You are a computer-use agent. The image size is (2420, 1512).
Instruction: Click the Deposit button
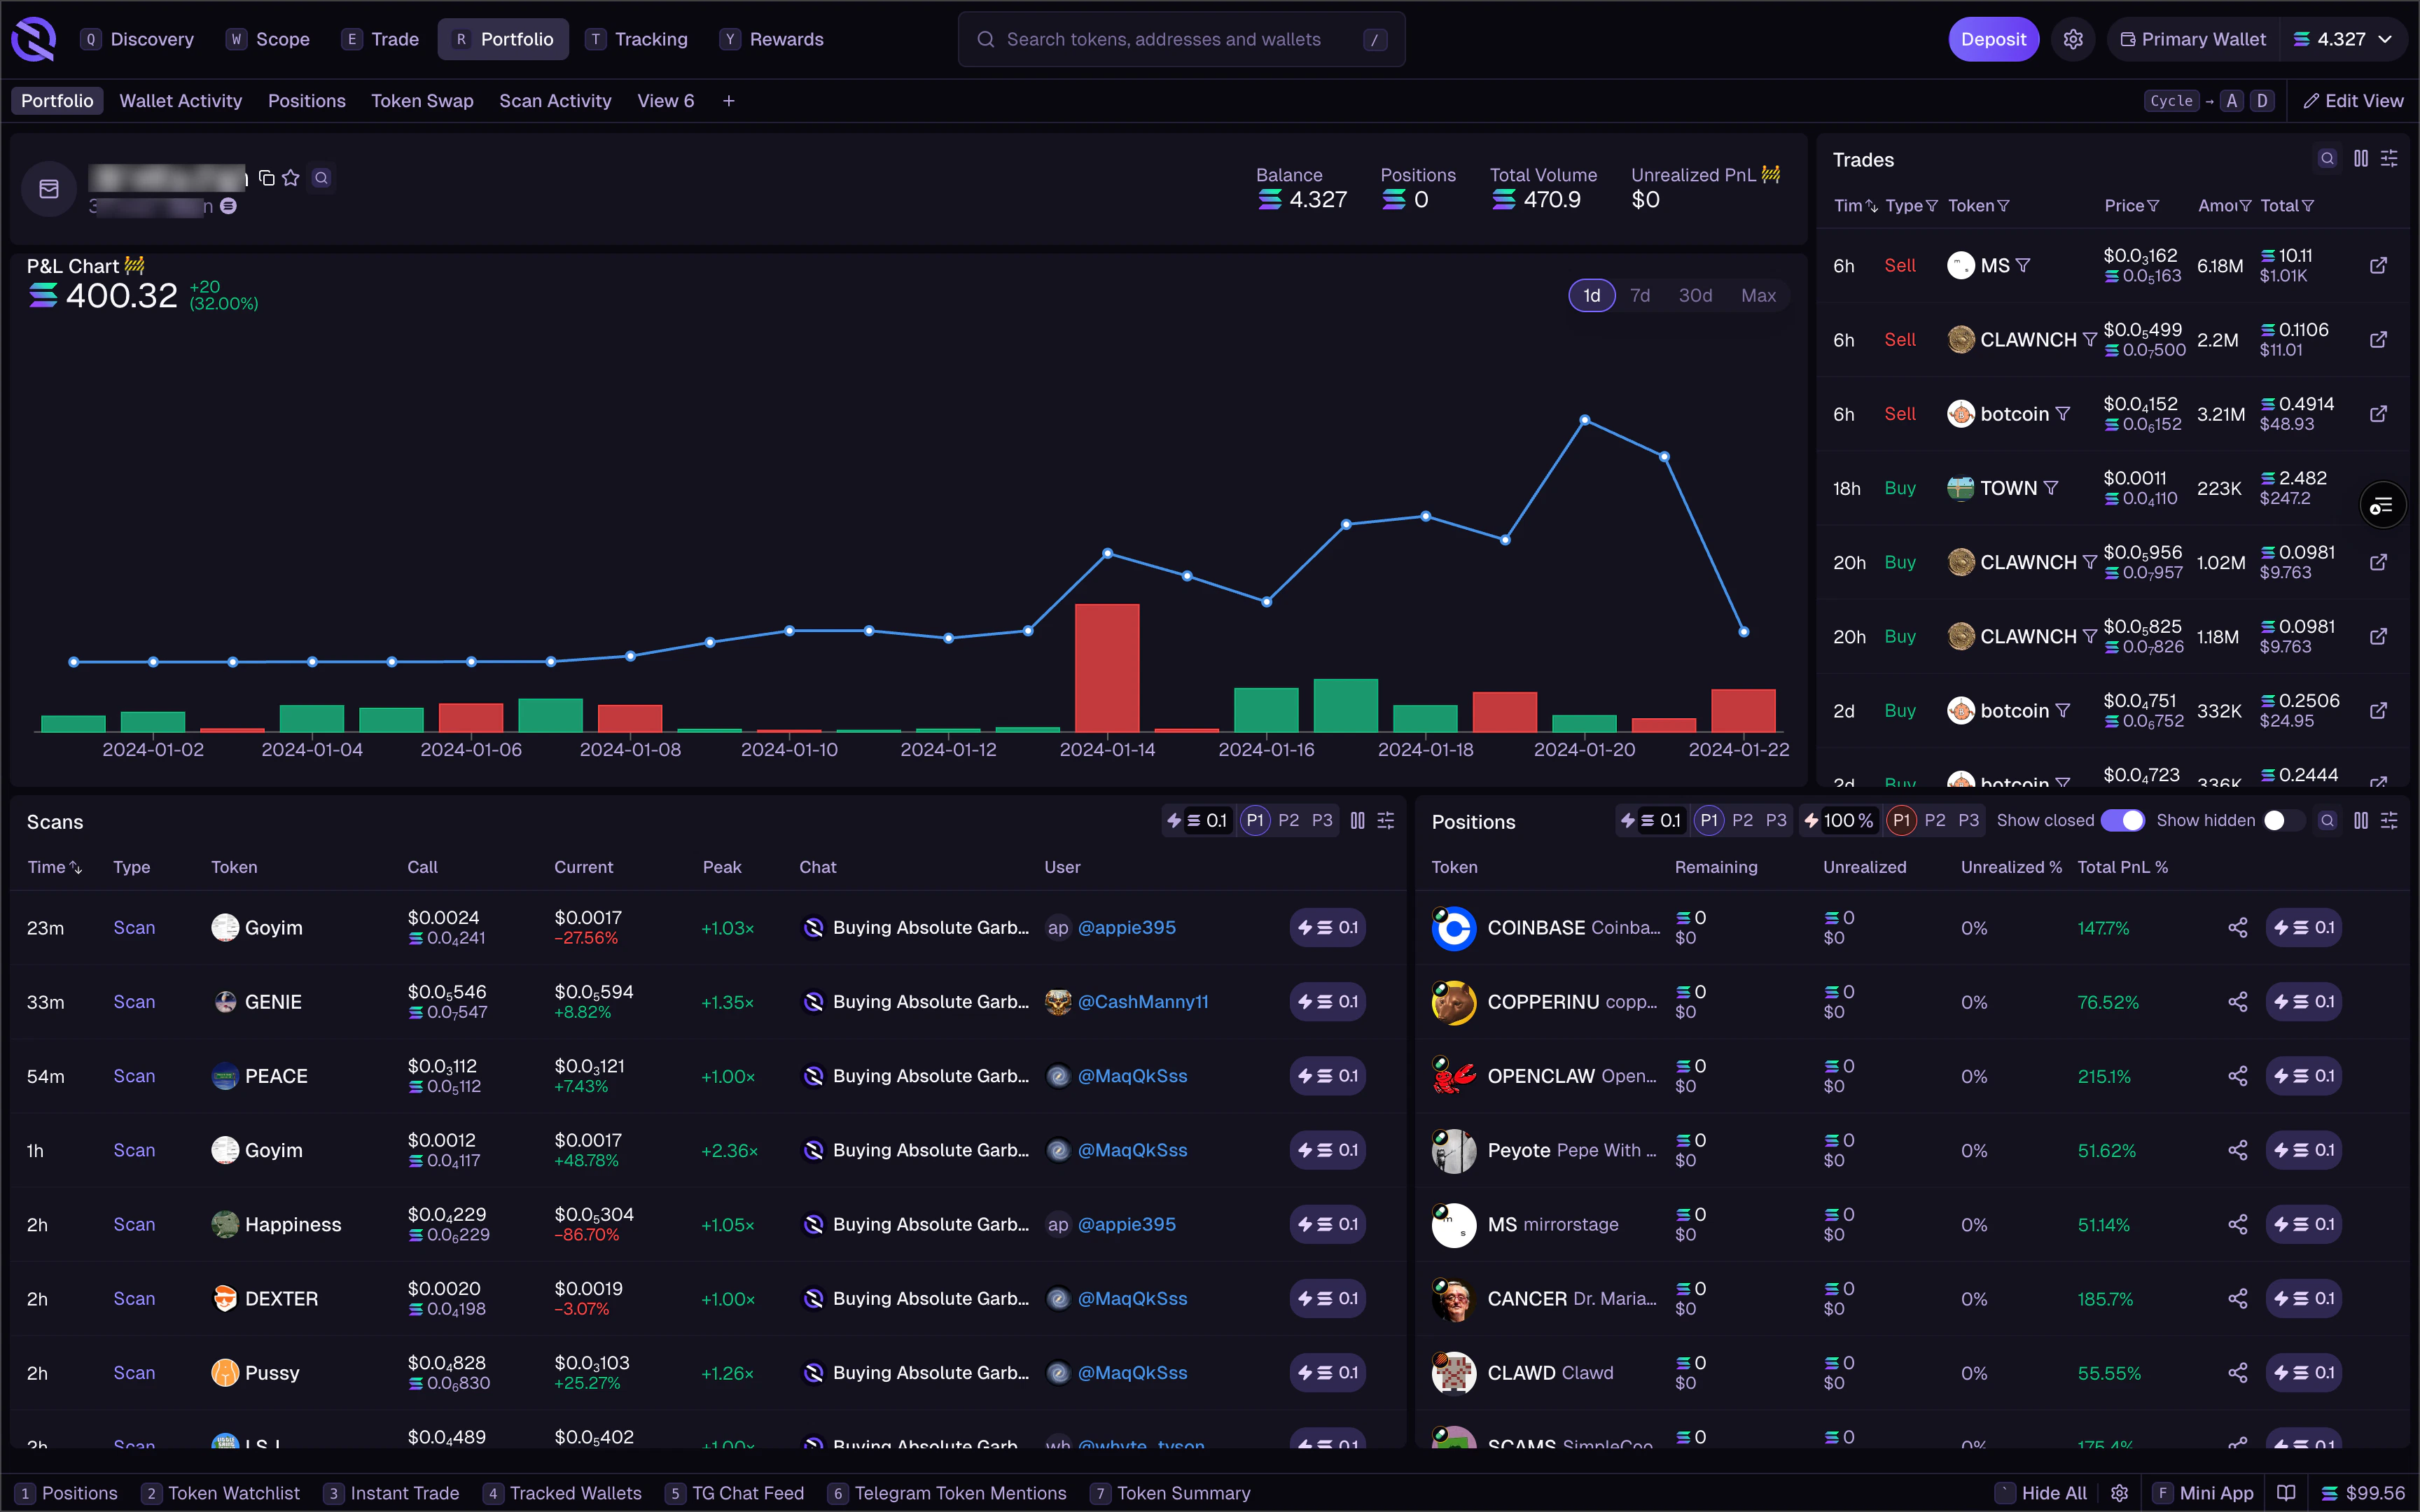[1993, 39]
